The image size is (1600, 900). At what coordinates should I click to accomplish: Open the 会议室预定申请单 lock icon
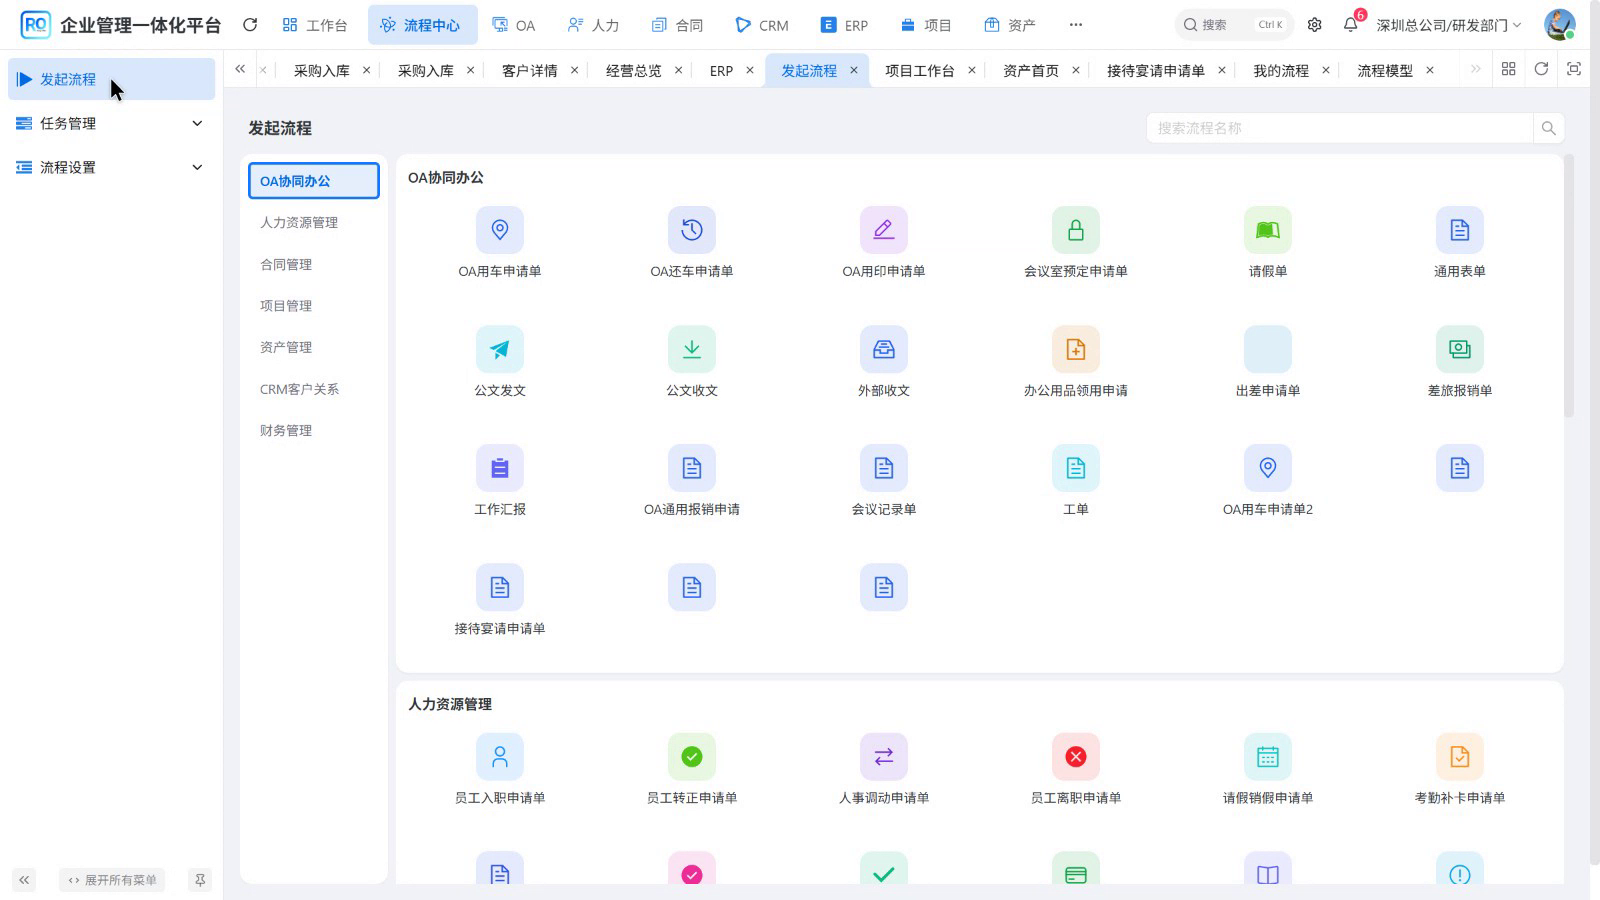point(1076,230)
